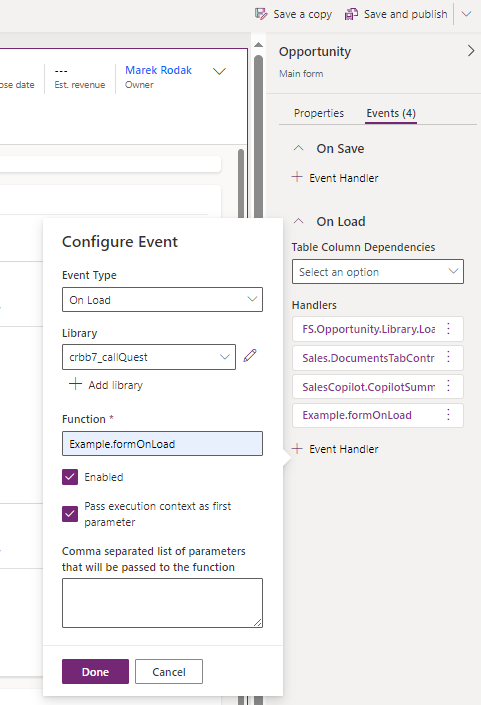This screenshot has height=705, width=481.
Task: Open more options for the FS.Opportunity.Library handler
Action: click(x=448, y=329)
